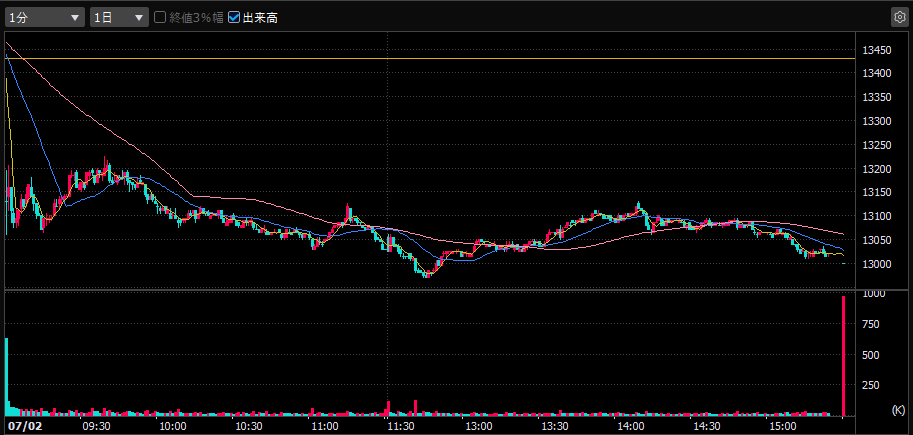Image resolution: width=913 pixels, height=435 pixels.
Task: Click the 13300 price axis label
Action: click(x=876, y=121)
